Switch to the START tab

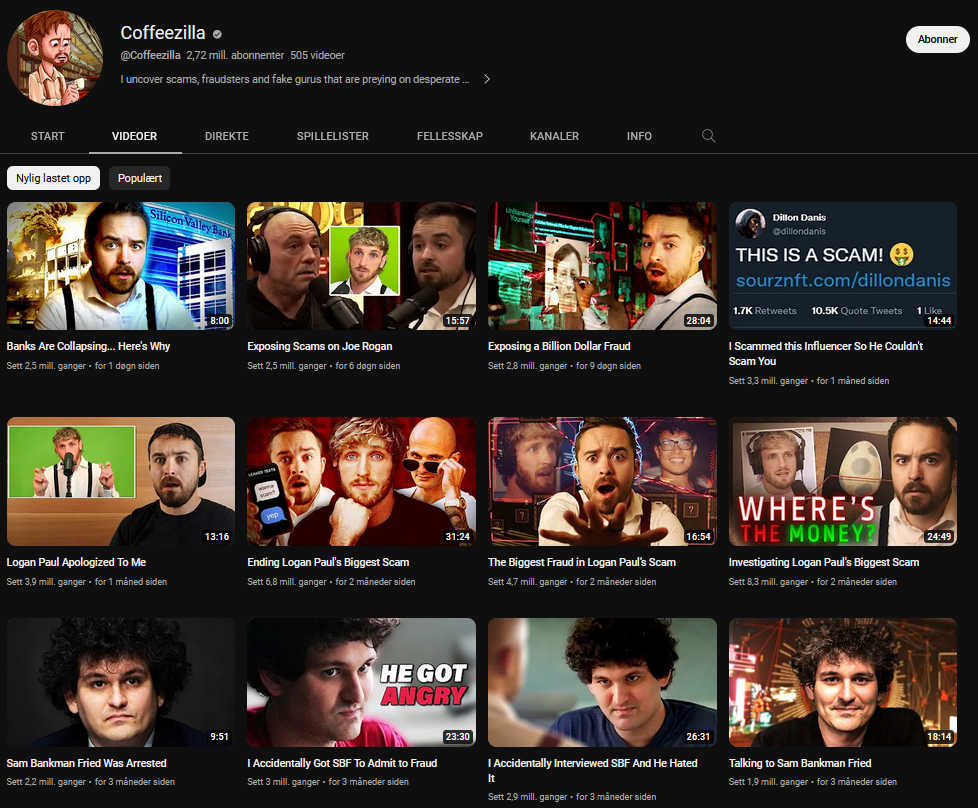pos(47,136)
